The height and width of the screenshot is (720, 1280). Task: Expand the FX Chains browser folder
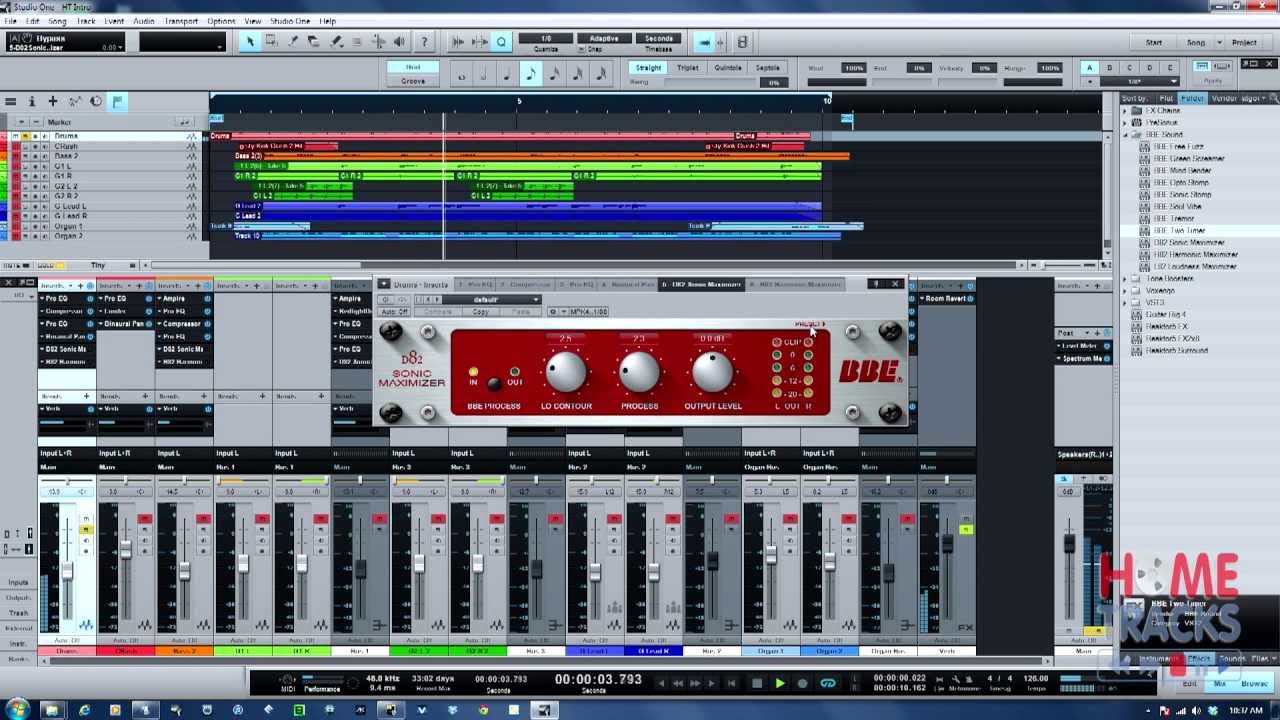click(x=1125, y=111)
